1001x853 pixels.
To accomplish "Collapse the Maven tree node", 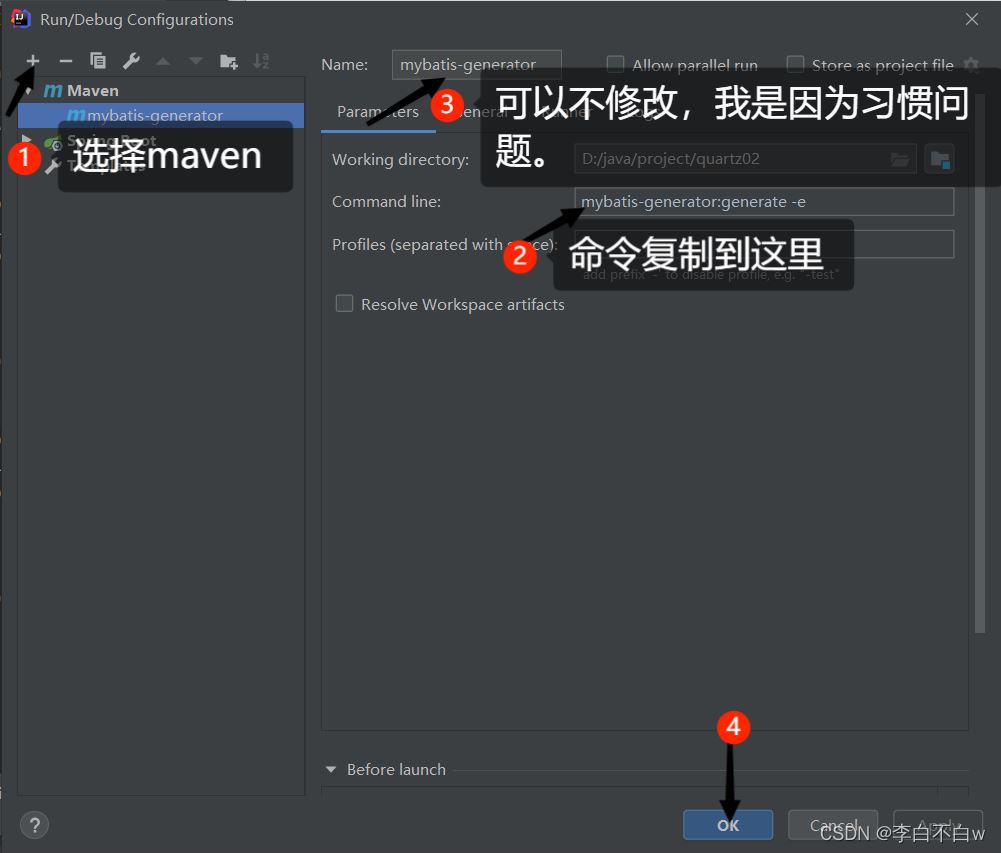I will pos(29,91).
